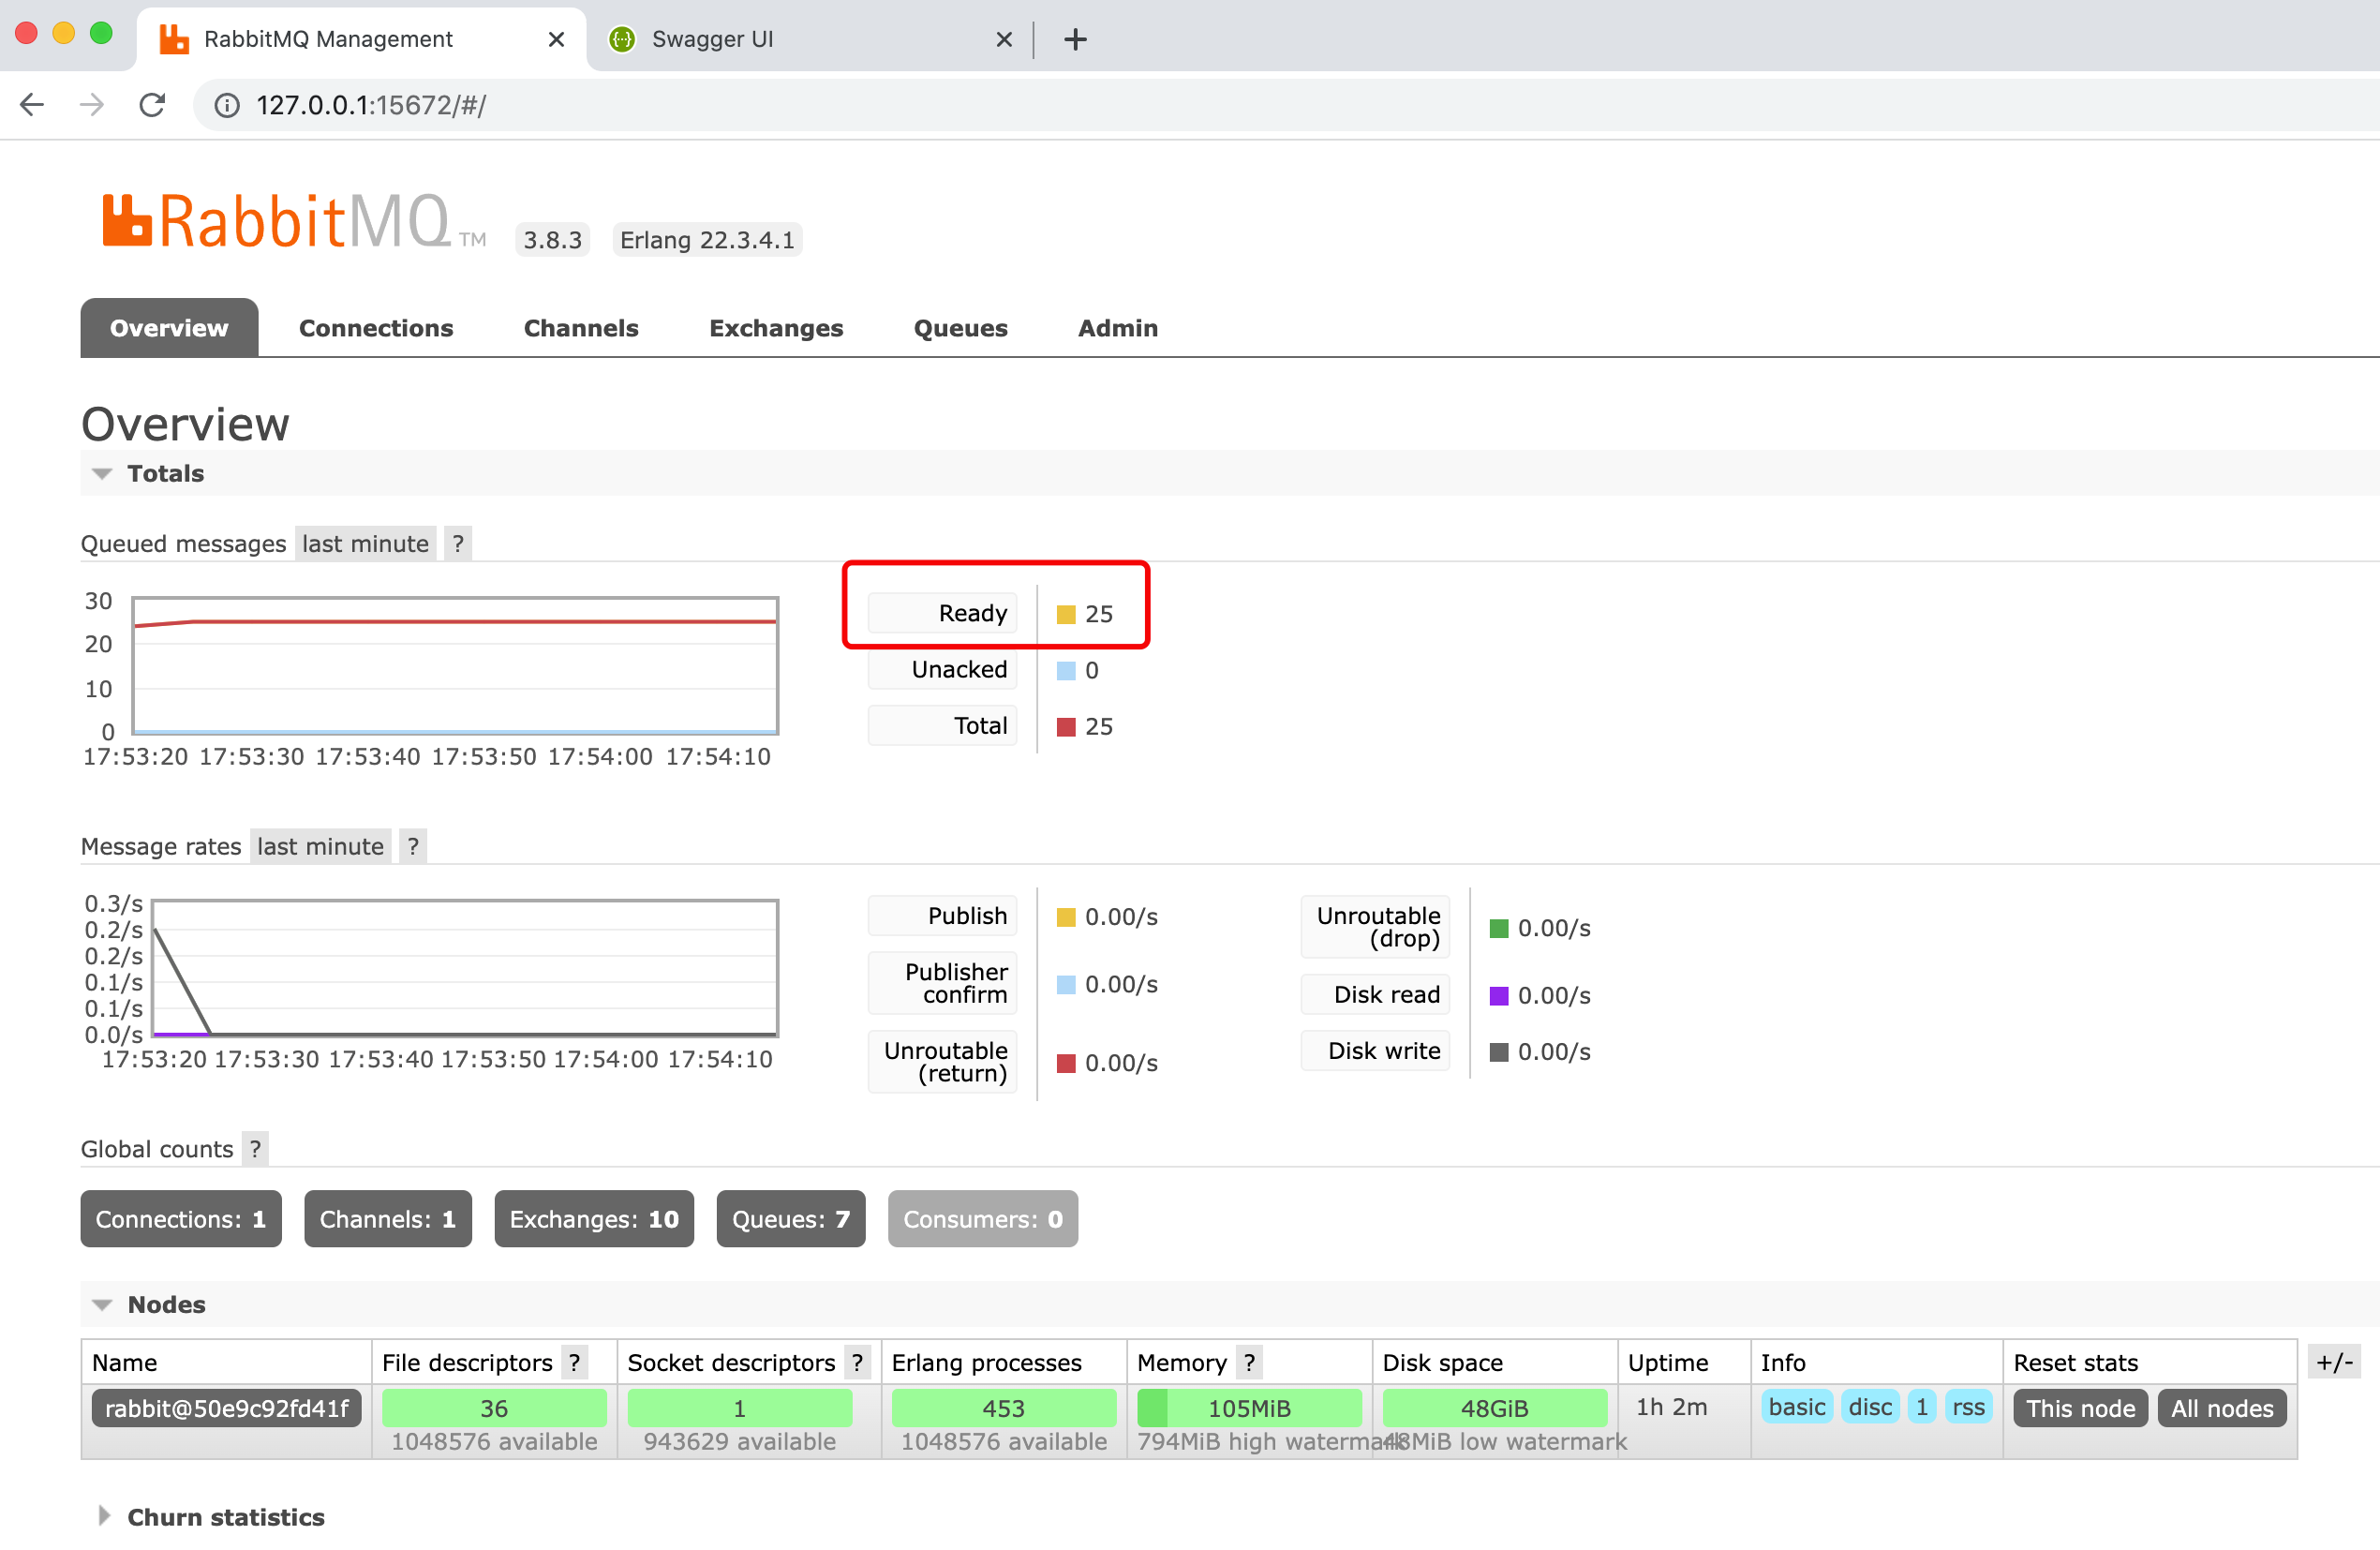2380x1550 pixels.
Task: Open help for File descriptors column
Action: 574,1363
